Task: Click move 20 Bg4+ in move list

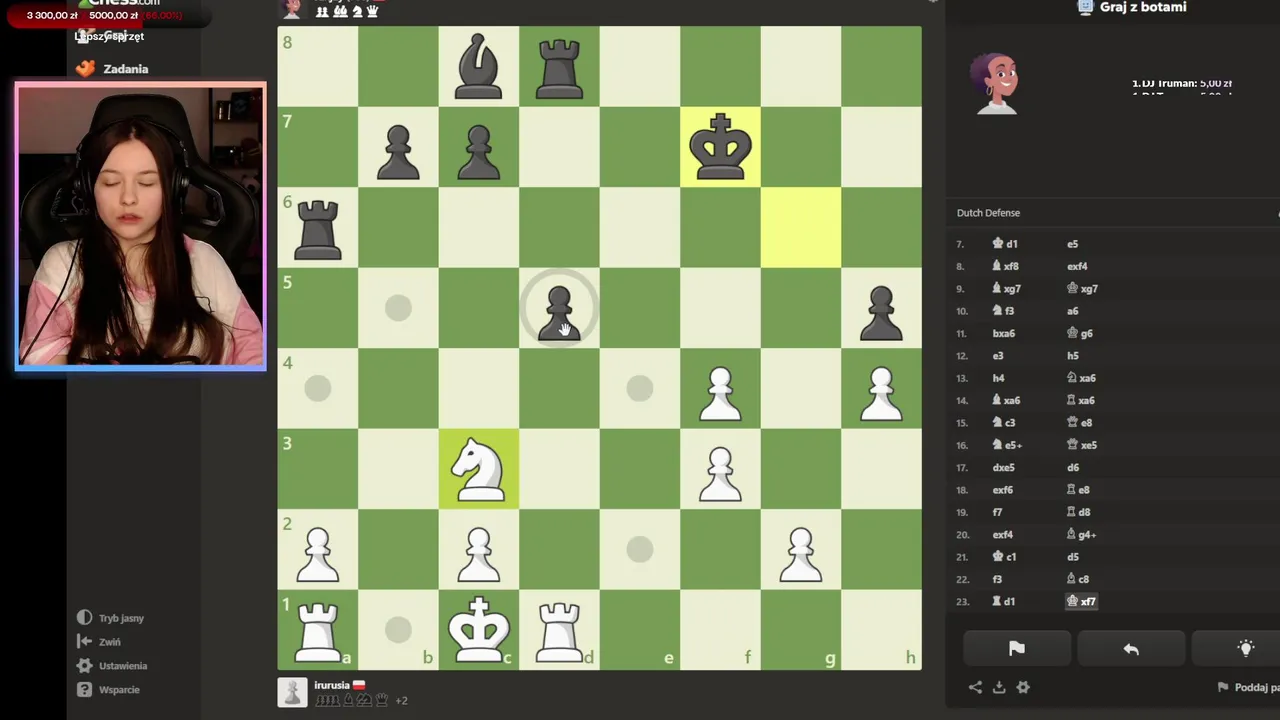Action: (1082, 535)
